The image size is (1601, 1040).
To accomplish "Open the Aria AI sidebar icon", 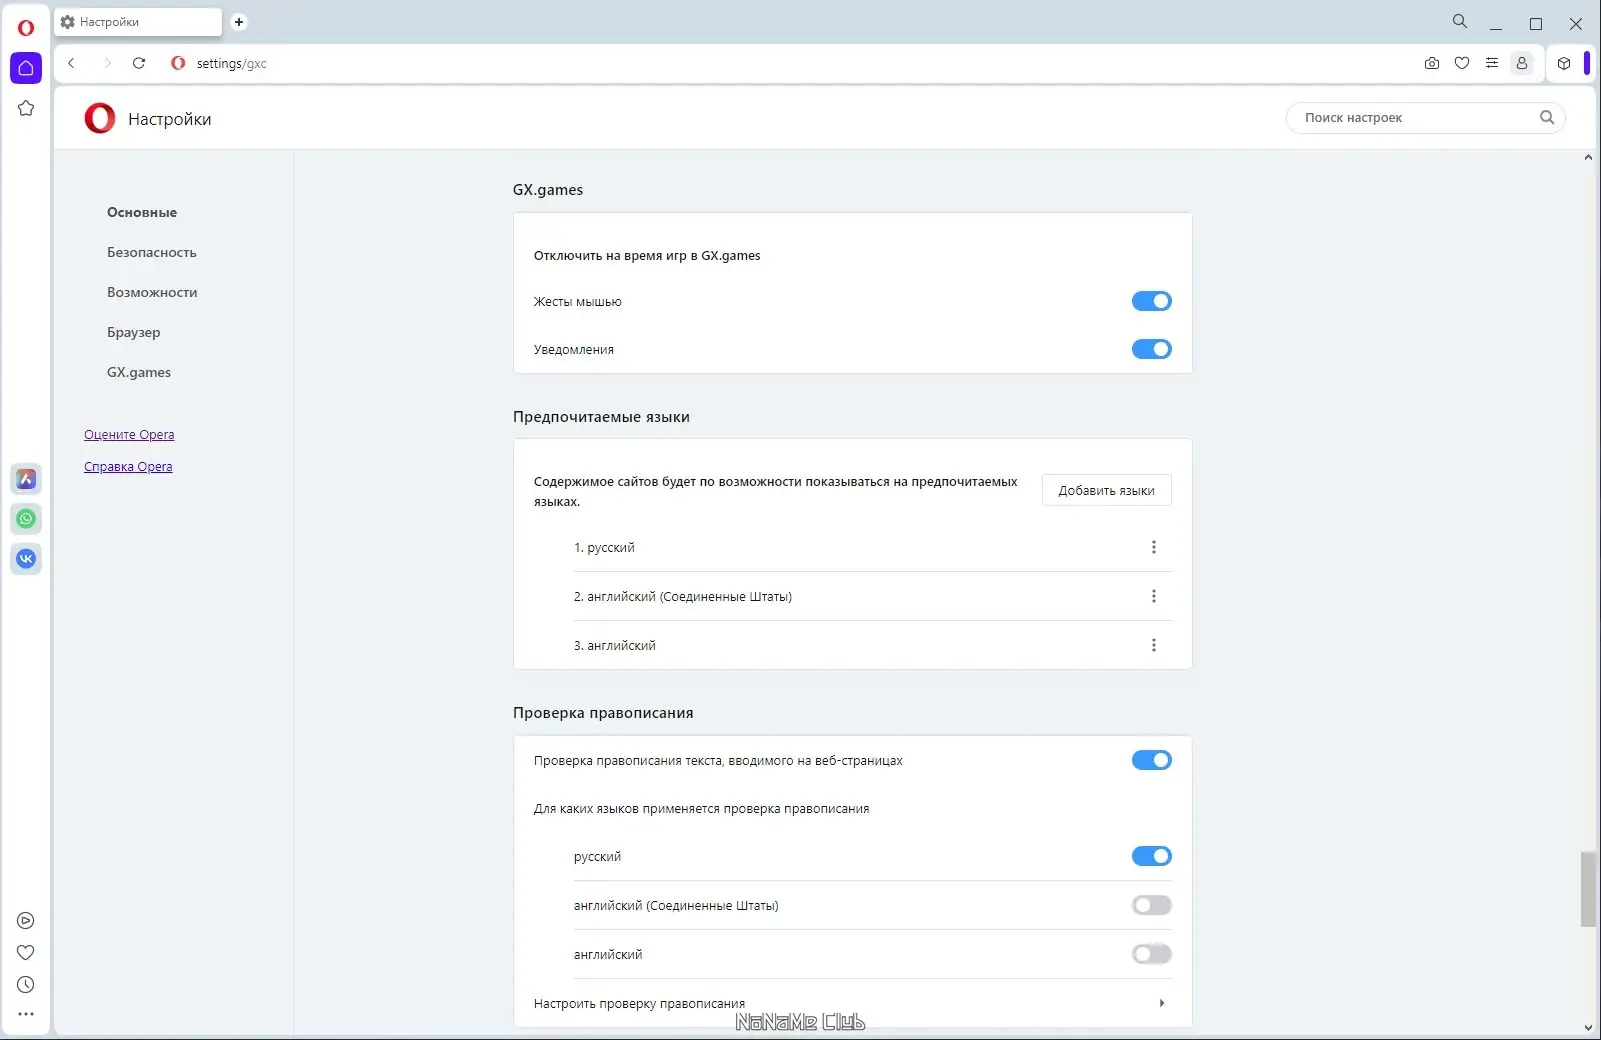I will tap(26, 479).
